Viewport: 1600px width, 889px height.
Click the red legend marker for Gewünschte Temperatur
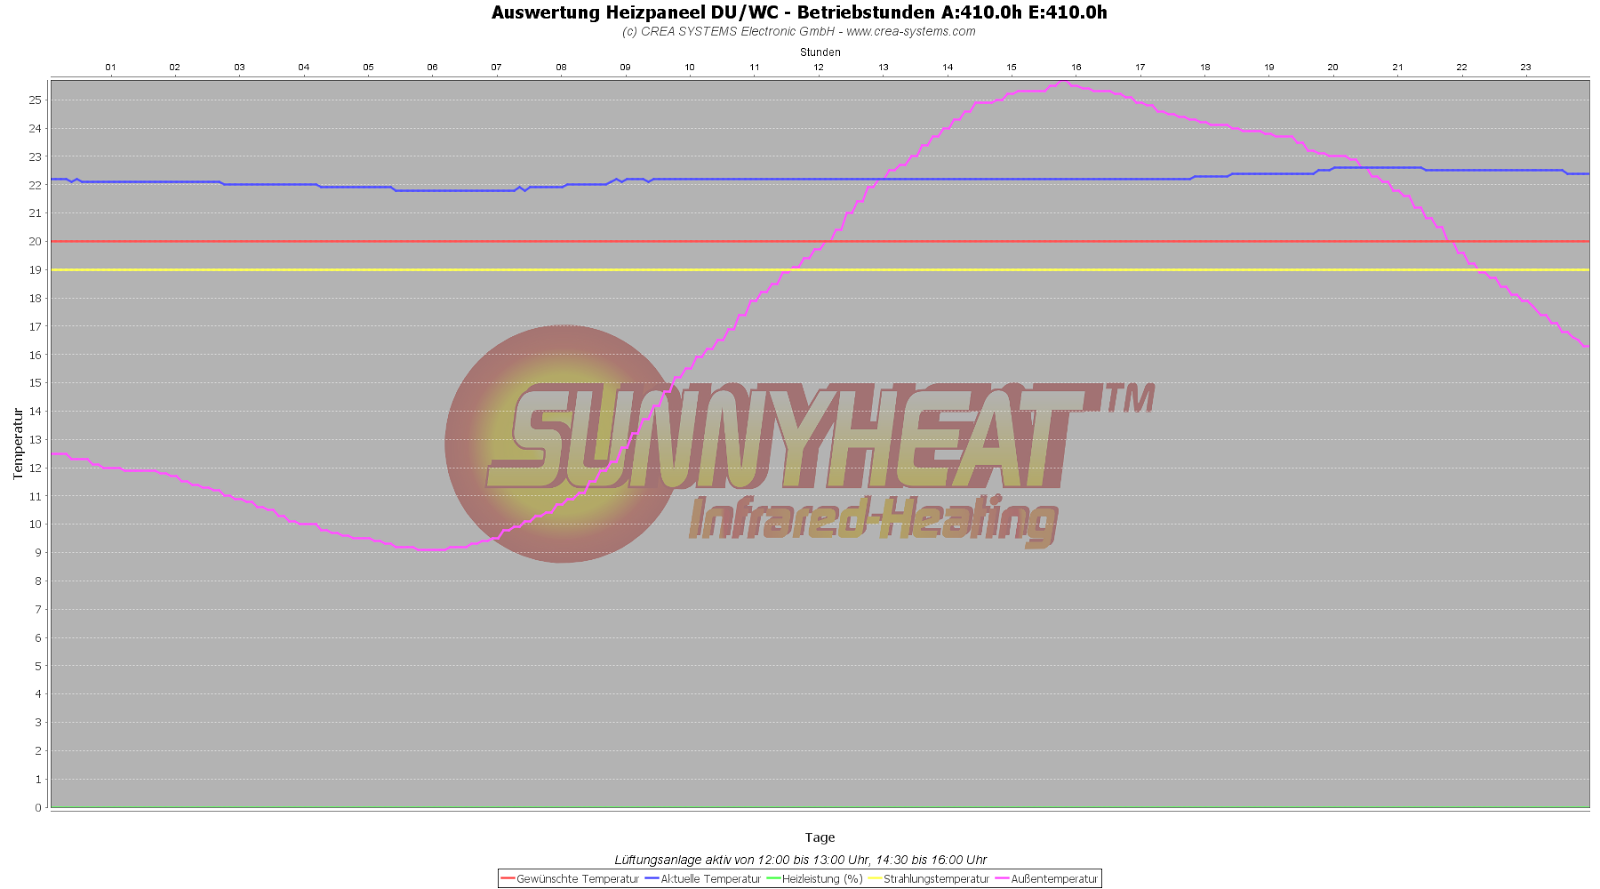tap(508, 879)
